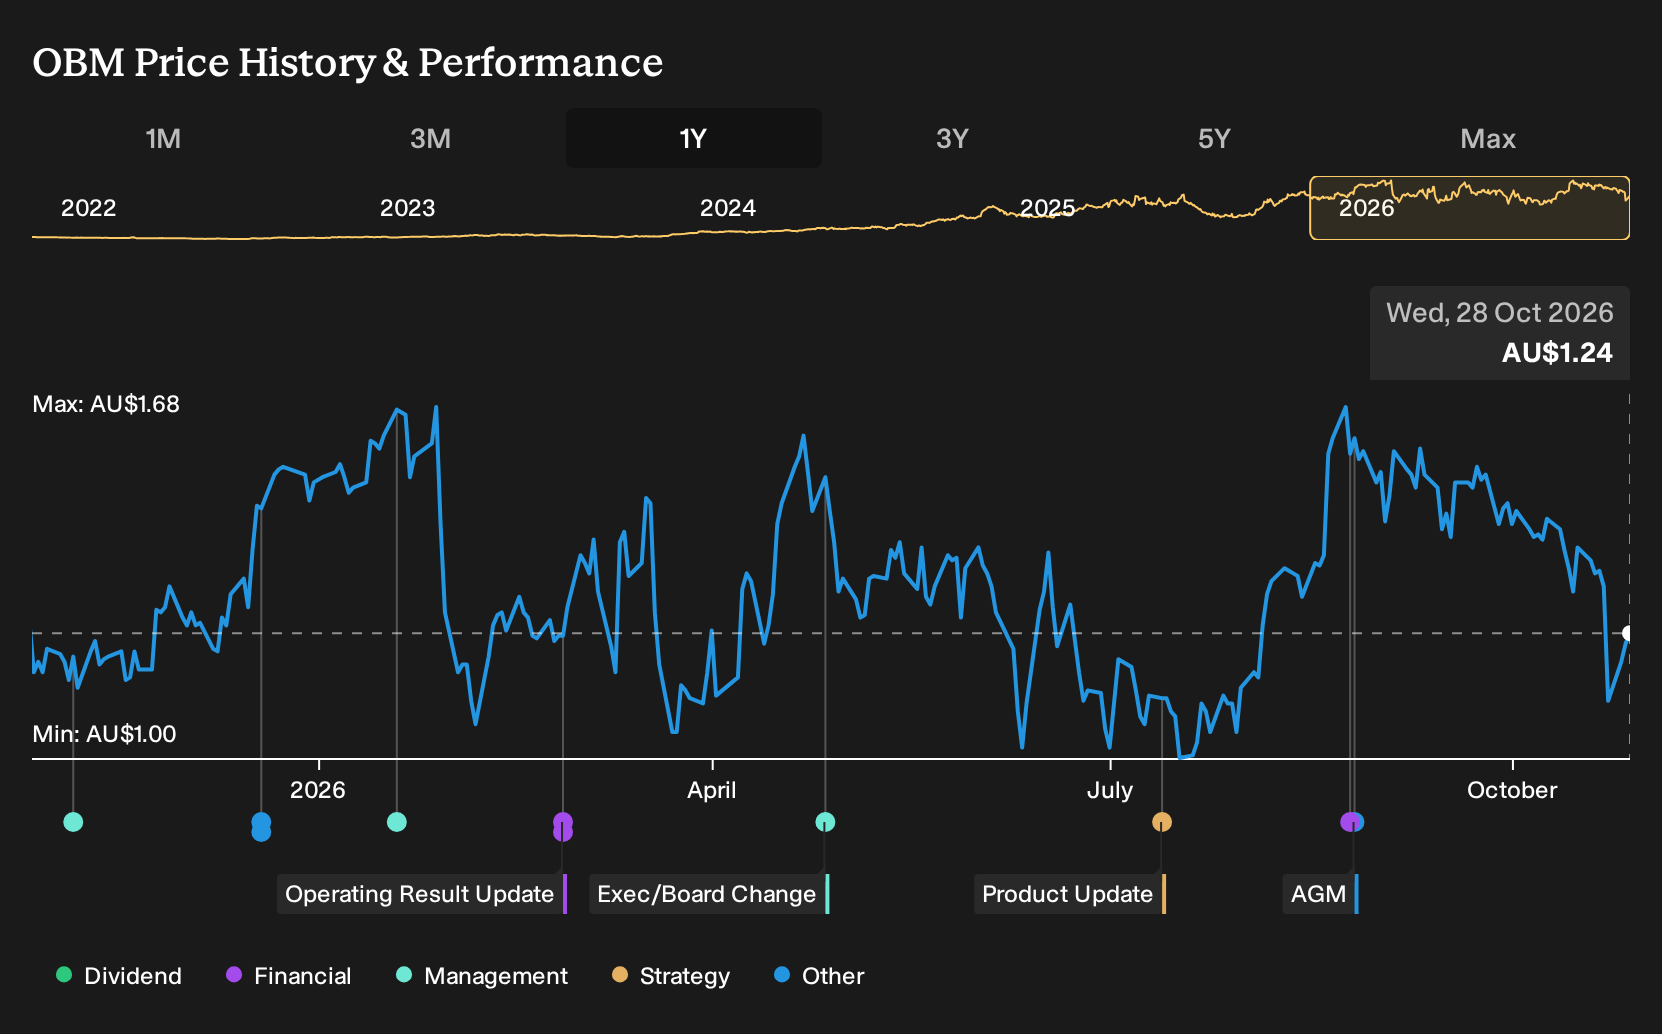Select the 1Y range tab

694,138
